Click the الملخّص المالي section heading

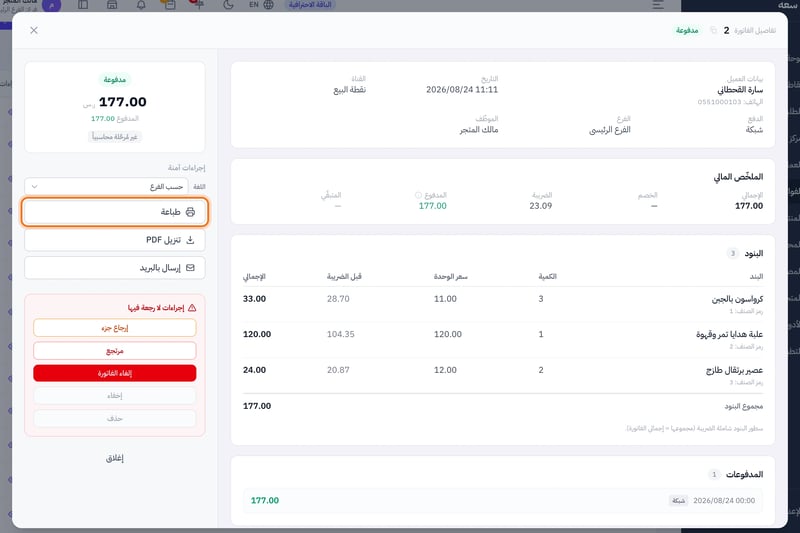(738, 177)
